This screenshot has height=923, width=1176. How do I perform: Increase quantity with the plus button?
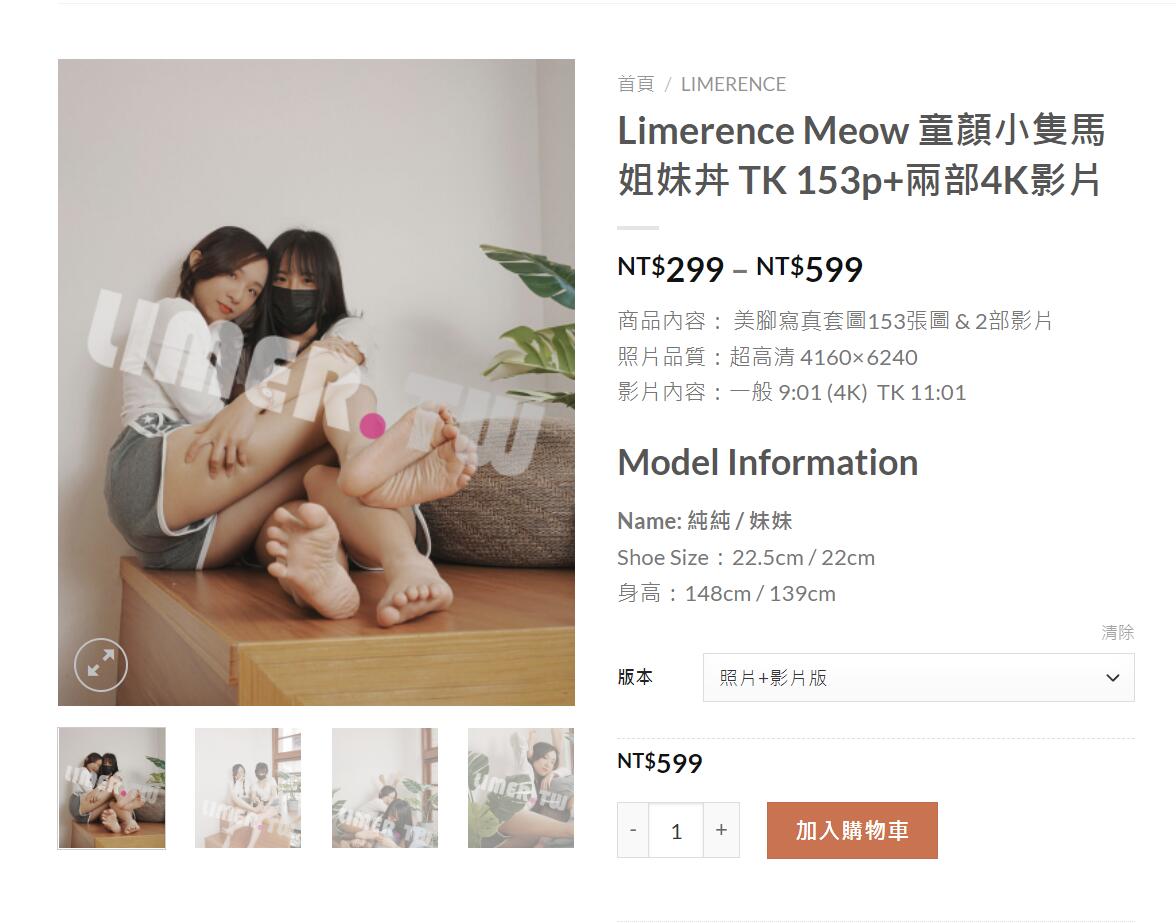click(x=721, y=830)
